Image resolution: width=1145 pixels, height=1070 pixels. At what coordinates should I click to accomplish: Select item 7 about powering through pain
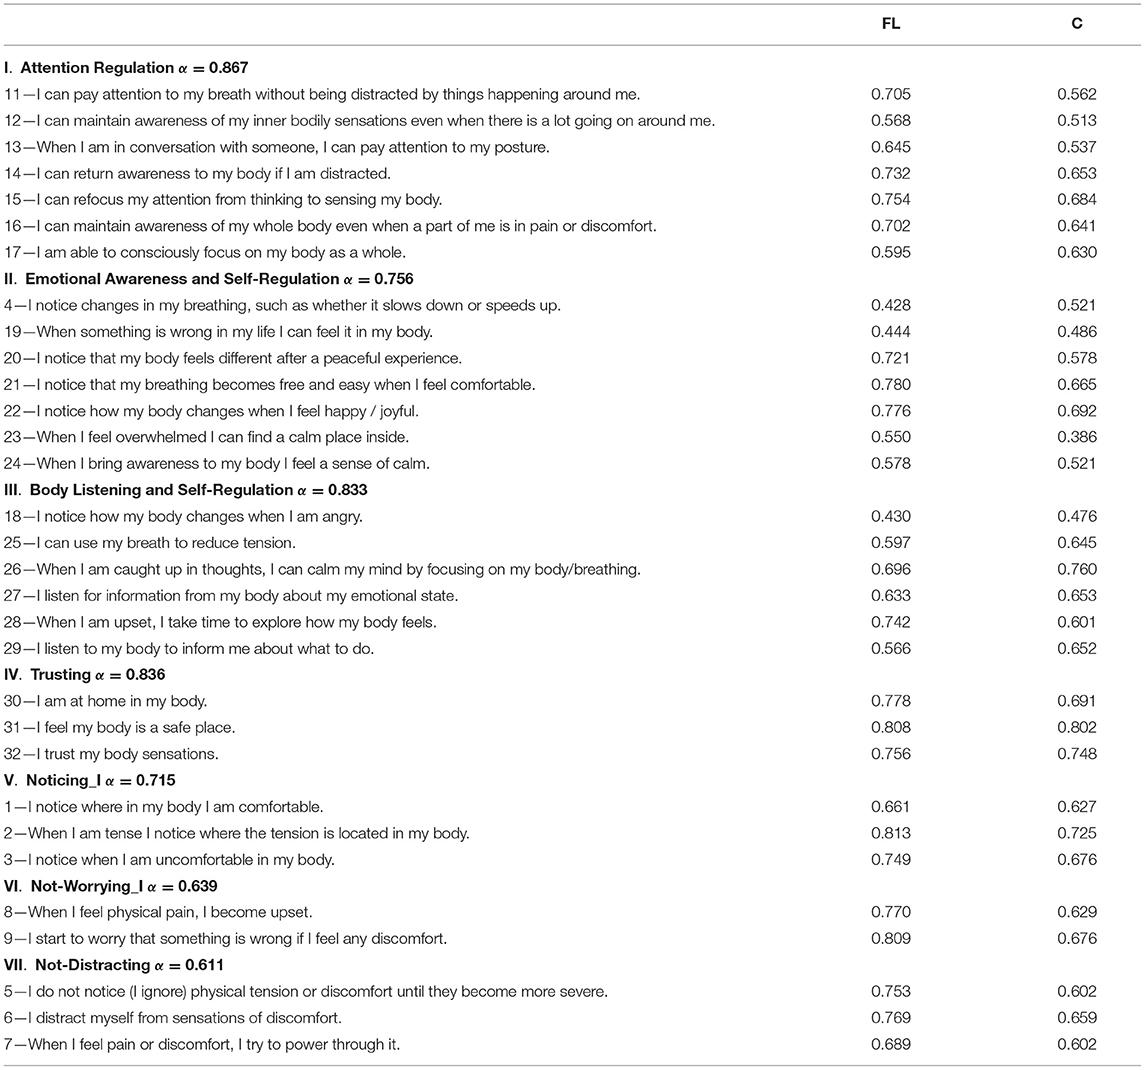(x=202, y=1044)
